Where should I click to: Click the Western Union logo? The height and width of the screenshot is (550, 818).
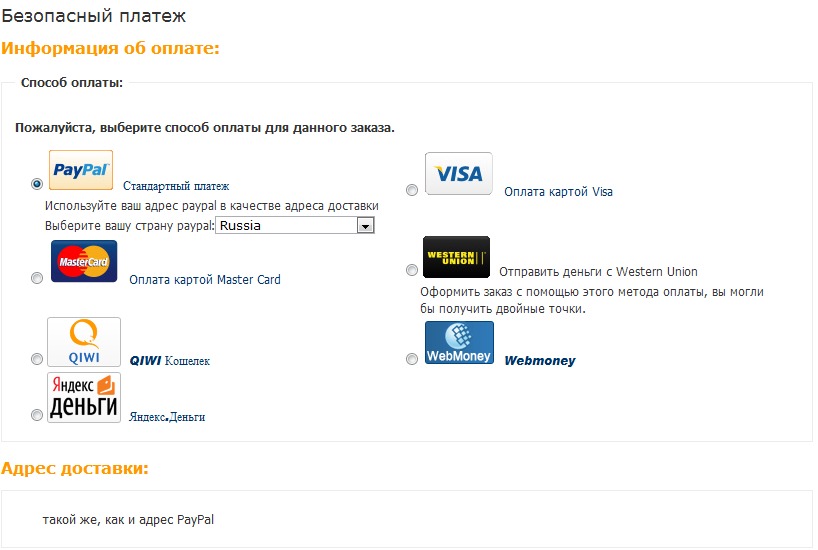(x=456, y=257)
